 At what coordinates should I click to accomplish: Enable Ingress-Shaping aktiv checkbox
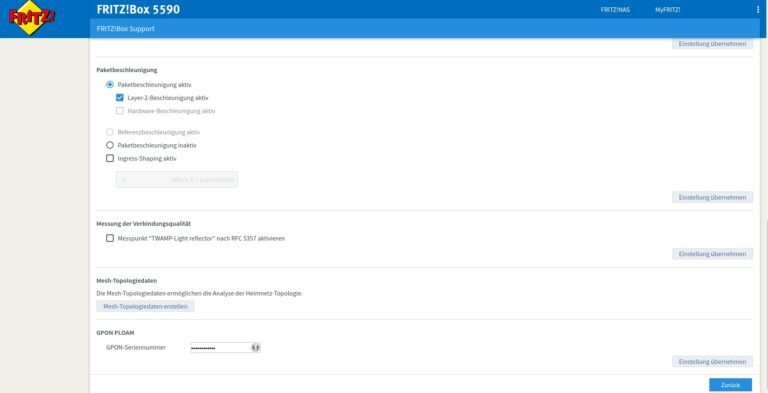pos(110,158)
